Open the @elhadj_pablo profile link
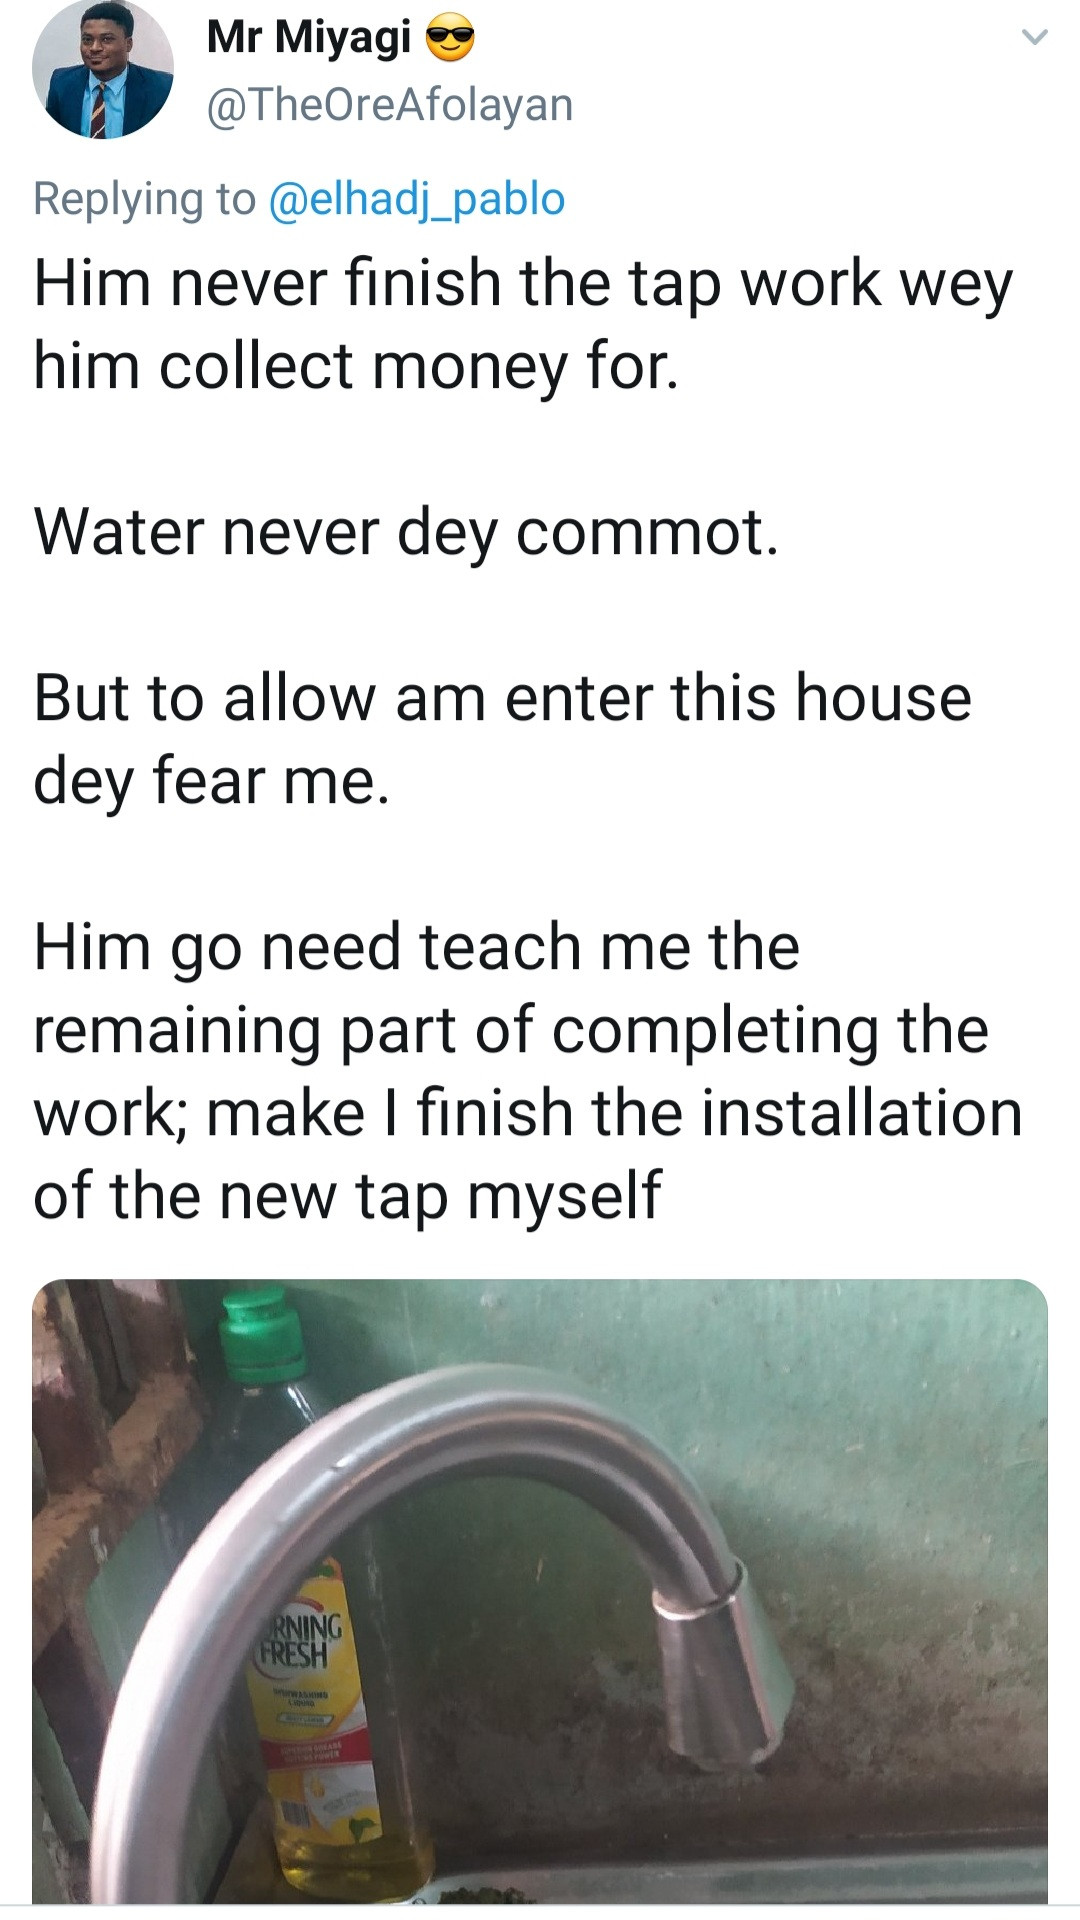This screenshot has width=1080, height=1920. point(416,198)
